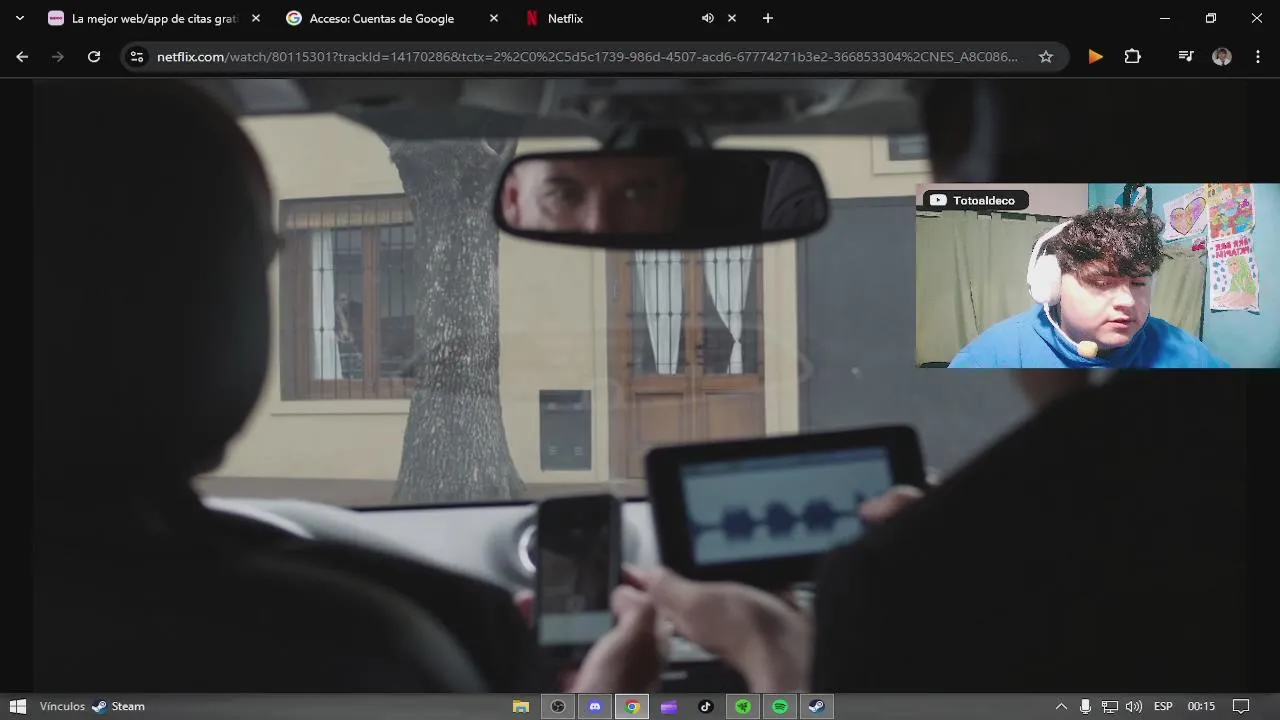1280x720 pixels.
Task: Click the netflix.com address bar URL
Action: pos(587,57)
